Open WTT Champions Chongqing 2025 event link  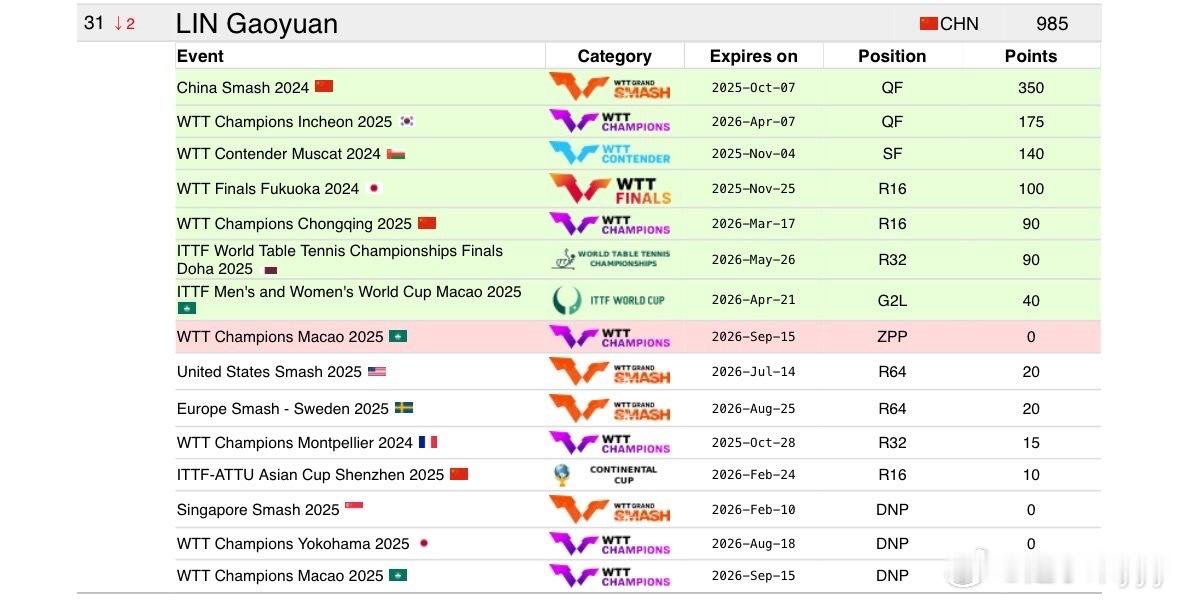pyautogui.click(x=294, y=223)
